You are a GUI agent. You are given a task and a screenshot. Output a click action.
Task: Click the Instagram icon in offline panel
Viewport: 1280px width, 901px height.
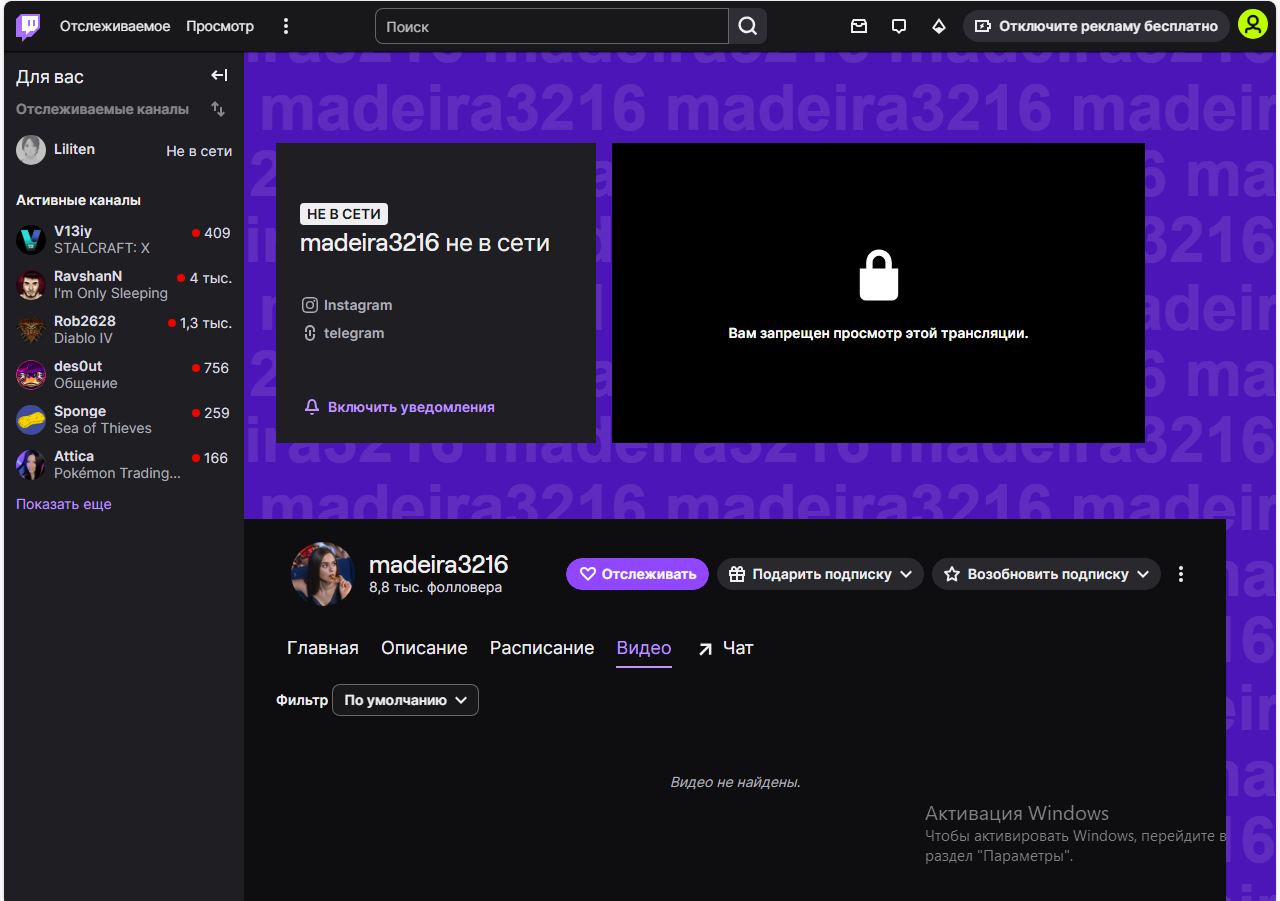pyautogui.click(x=310, y=305)
